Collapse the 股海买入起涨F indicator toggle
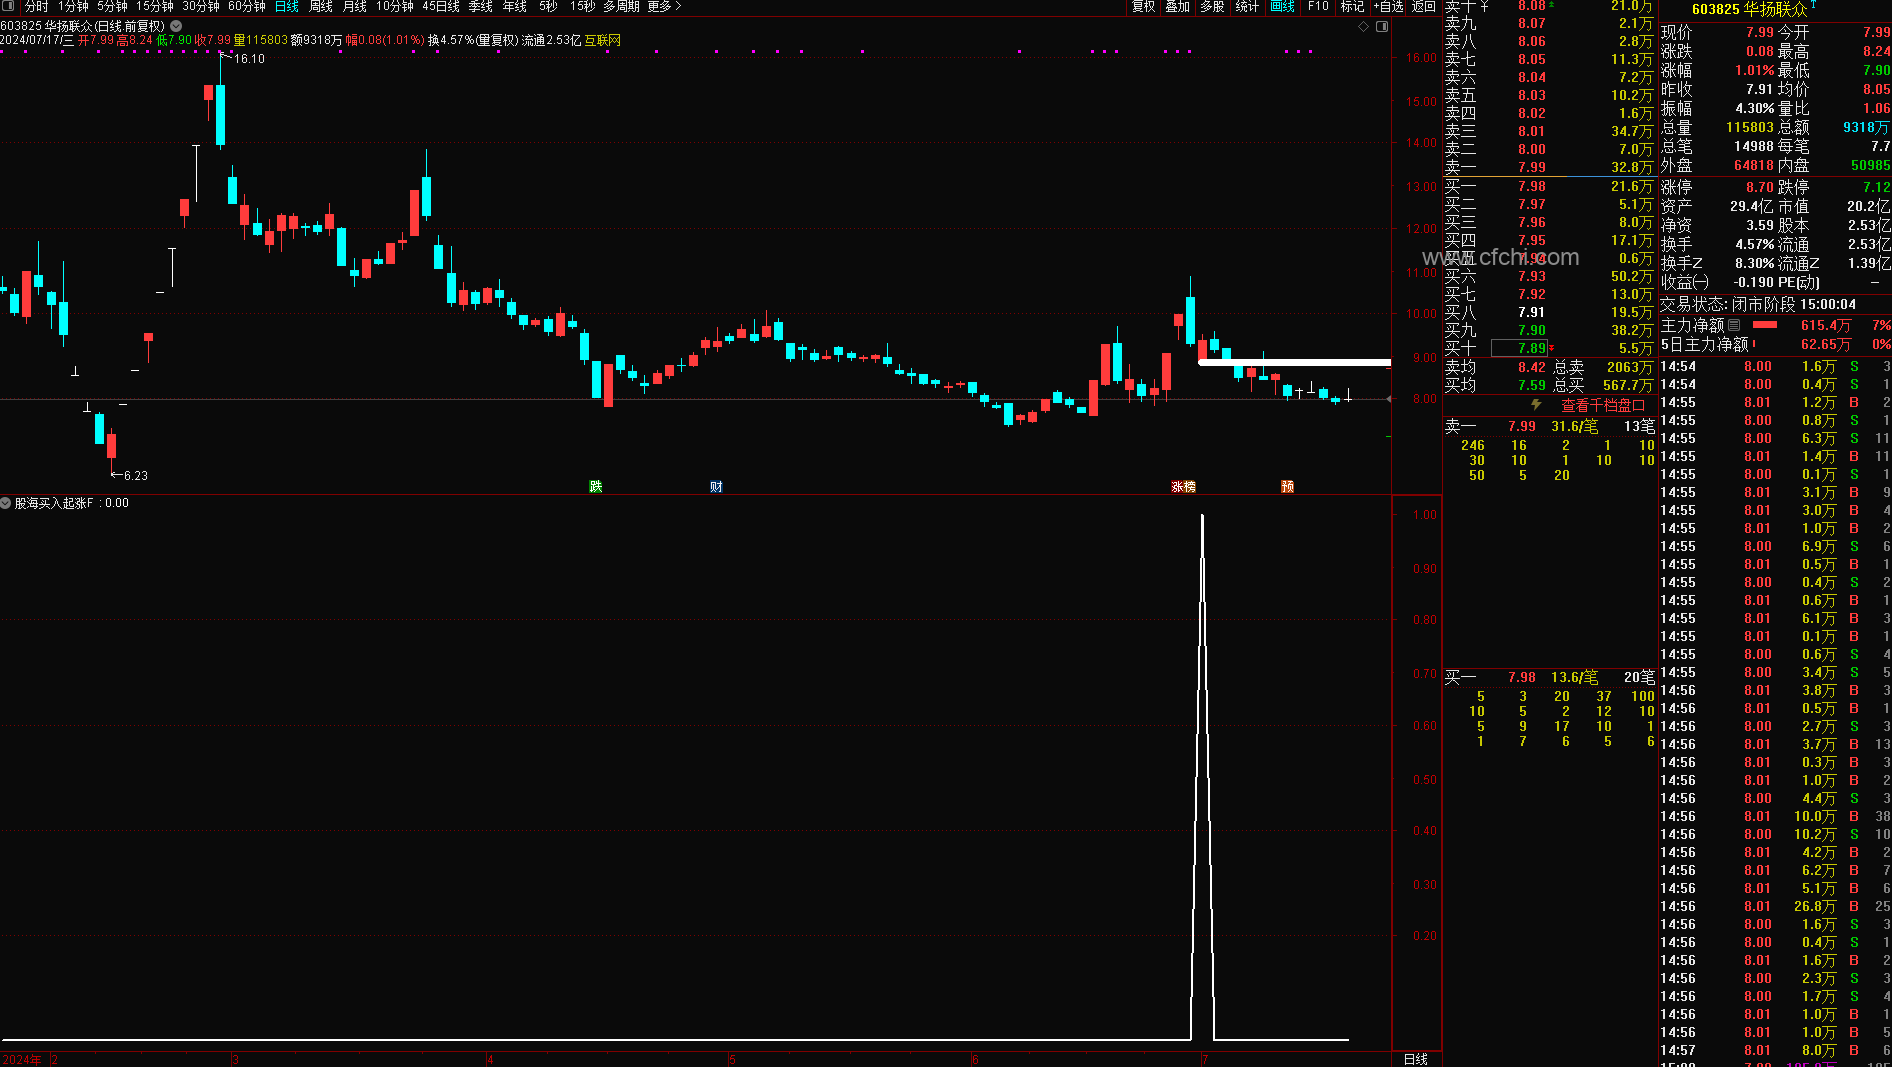 click(6, 503)
